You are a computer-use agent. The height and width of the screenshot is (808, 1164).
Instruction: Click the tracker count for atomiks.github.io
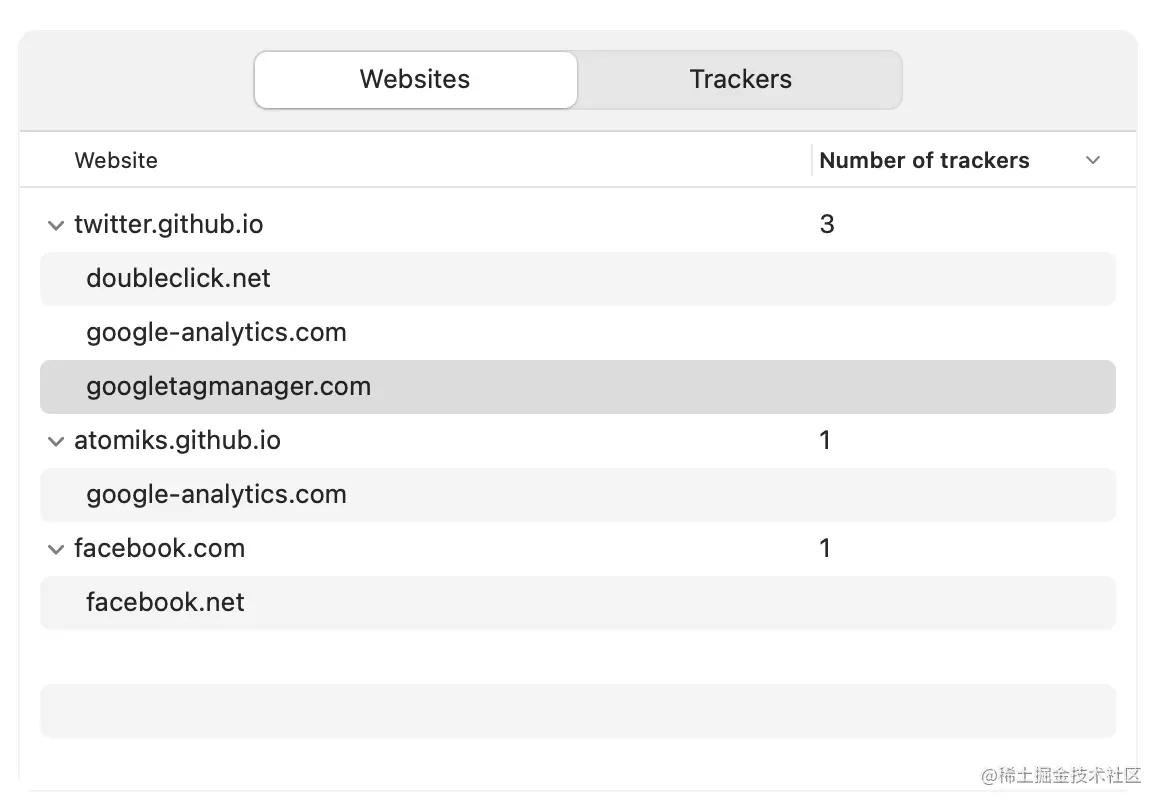point(825,440)
